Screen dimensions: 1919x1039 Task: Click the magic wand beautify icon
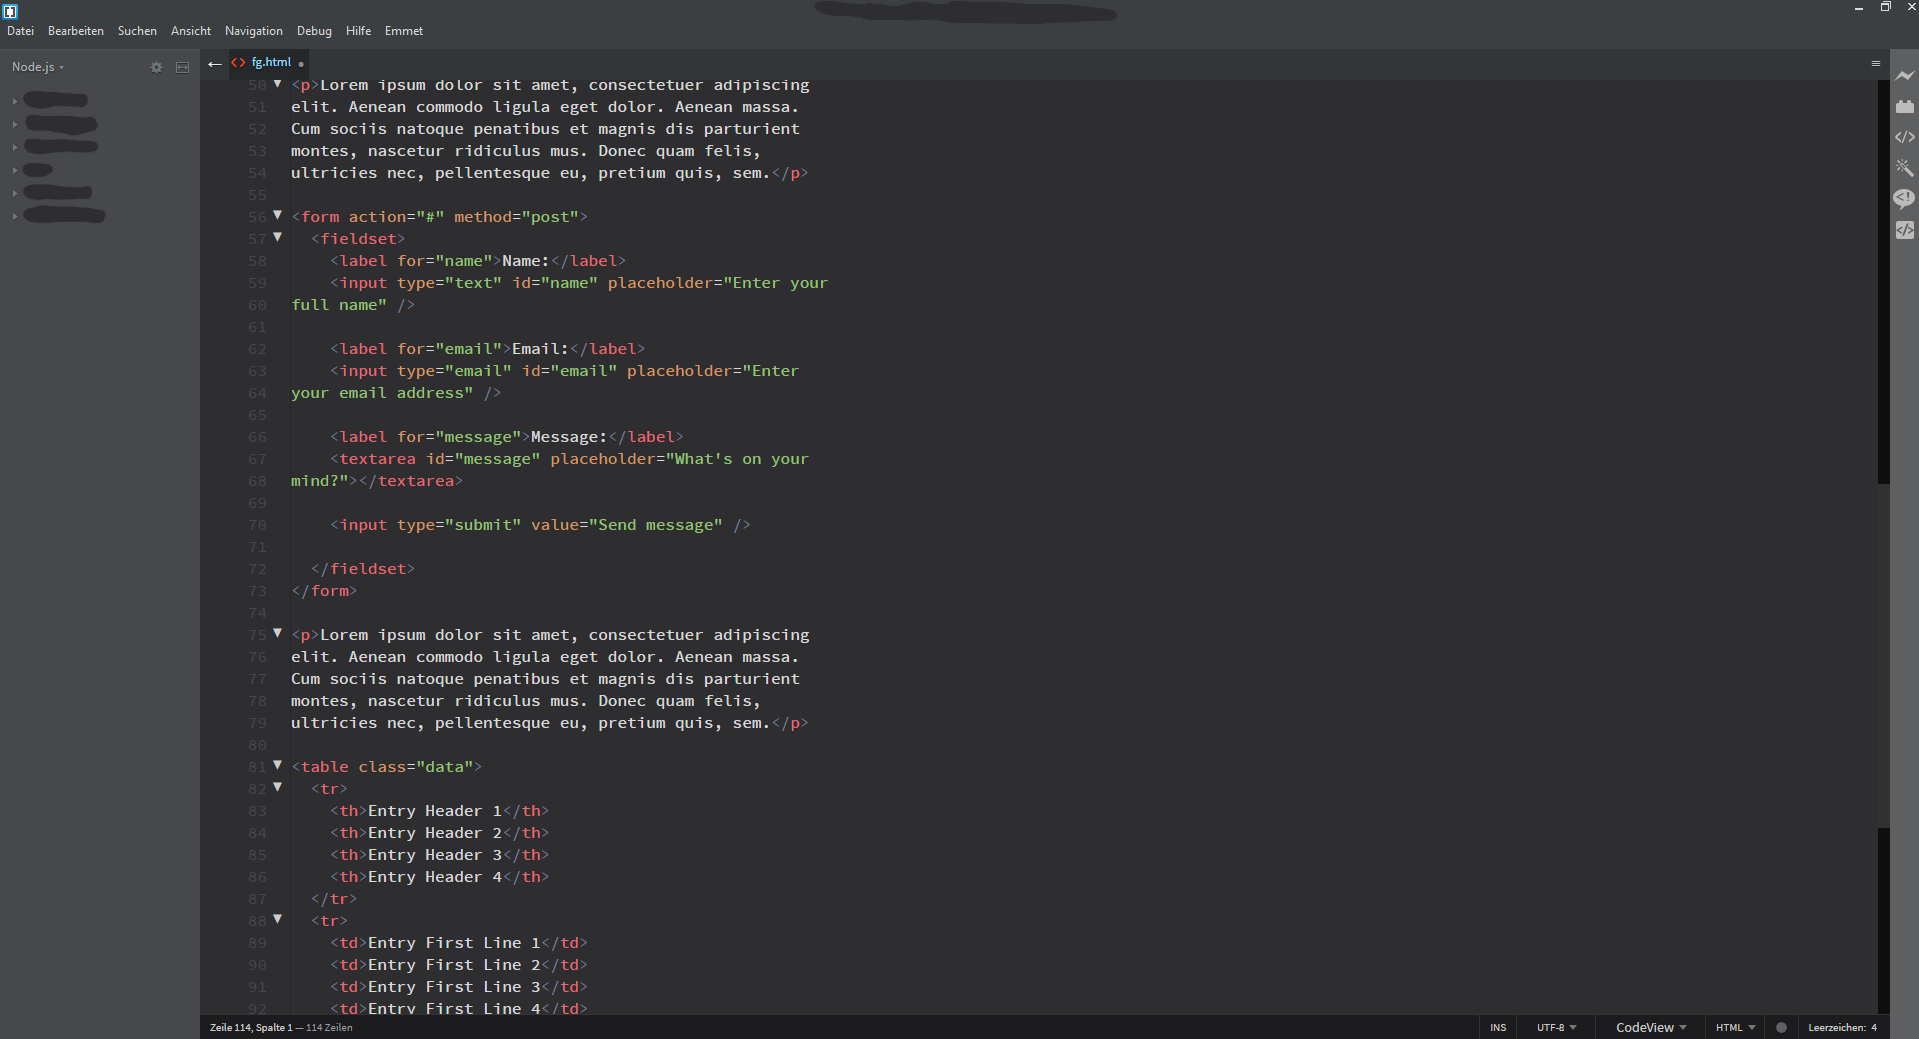pyautogui.click(x=1904, y=168)
